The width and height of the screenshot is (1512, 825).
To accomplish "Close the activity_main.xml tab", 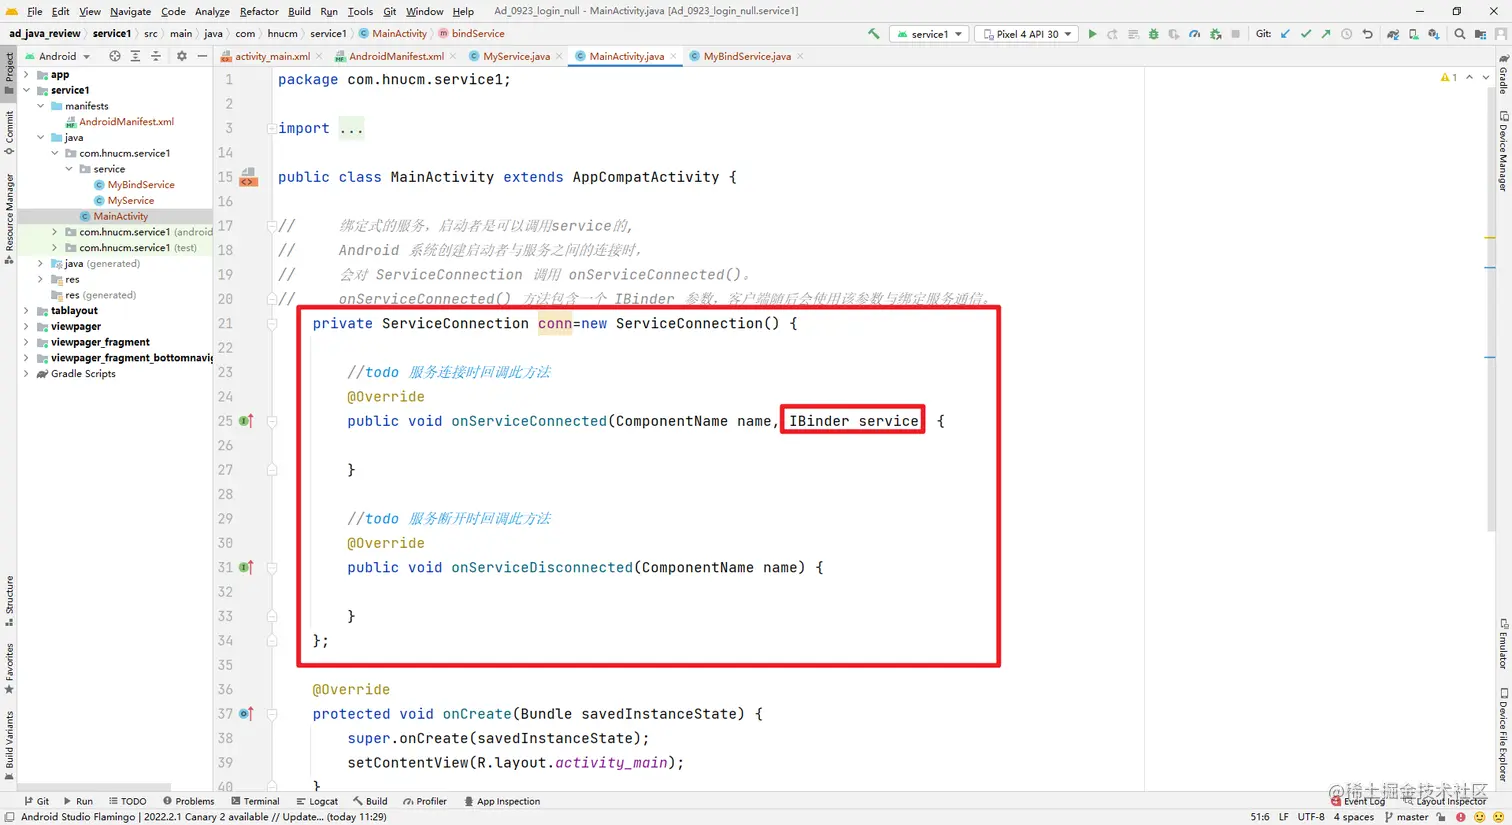I will pyautogui.click(x=318, y=56).
